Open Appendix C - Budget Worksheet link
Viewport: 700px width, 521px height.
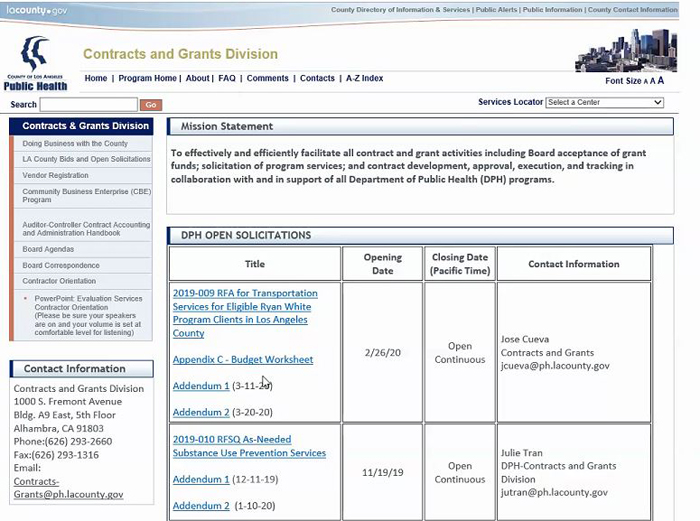(243, 359)
